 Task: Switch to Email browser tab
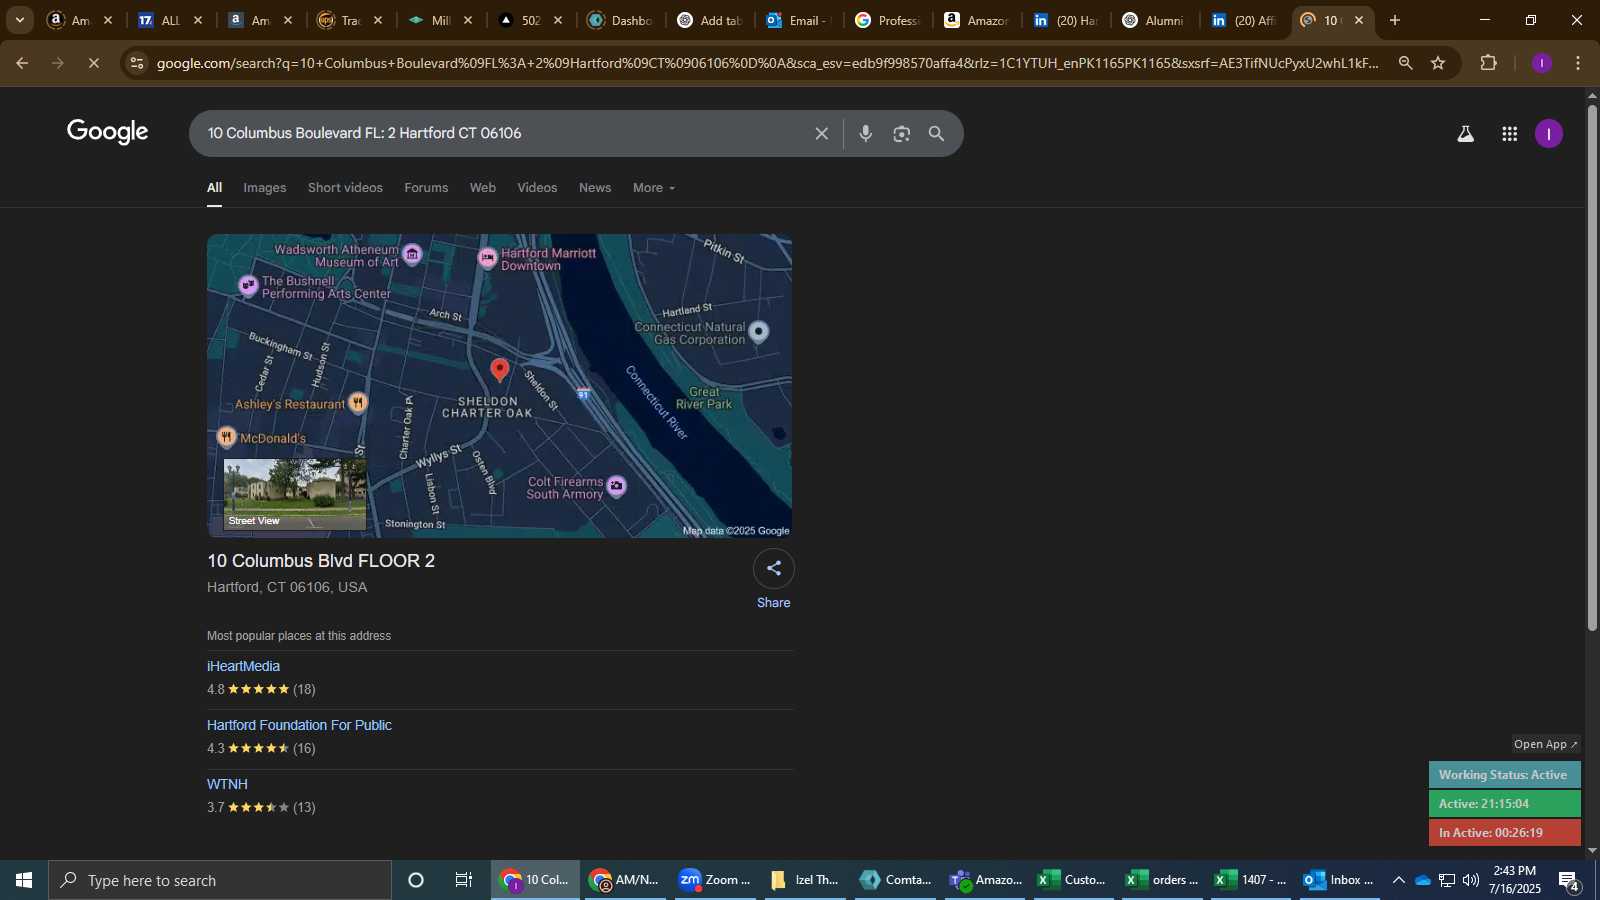799,20
